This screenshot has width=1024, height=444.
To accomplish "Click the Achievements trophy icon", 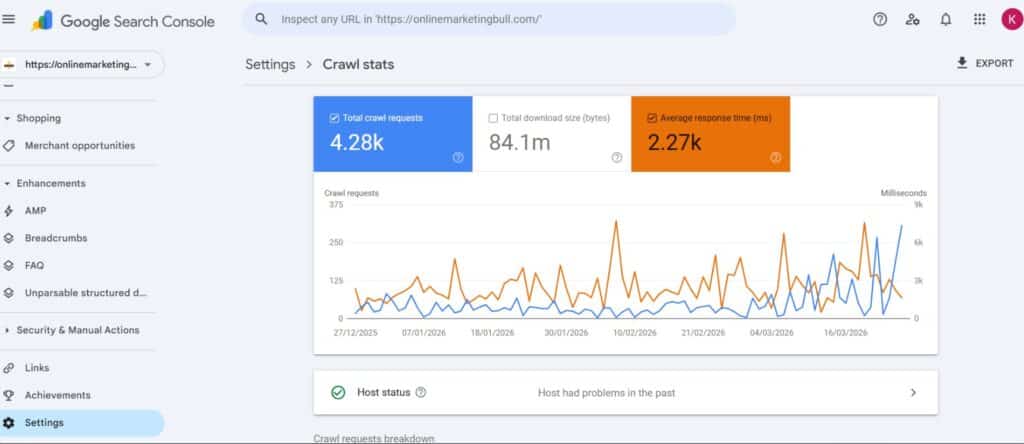I will (8, 396).
